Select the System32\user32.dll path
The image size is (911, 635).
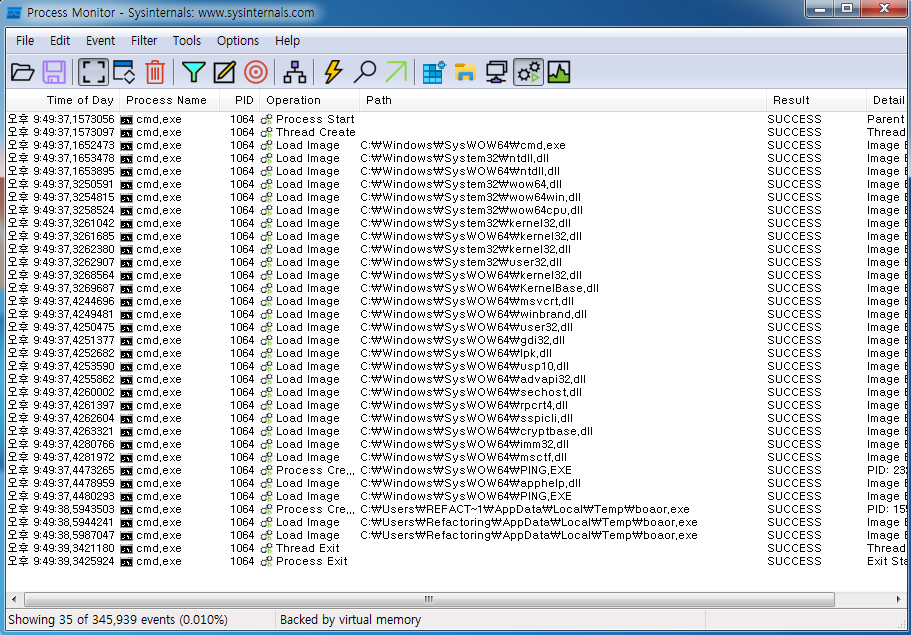[x=461, y=262]
